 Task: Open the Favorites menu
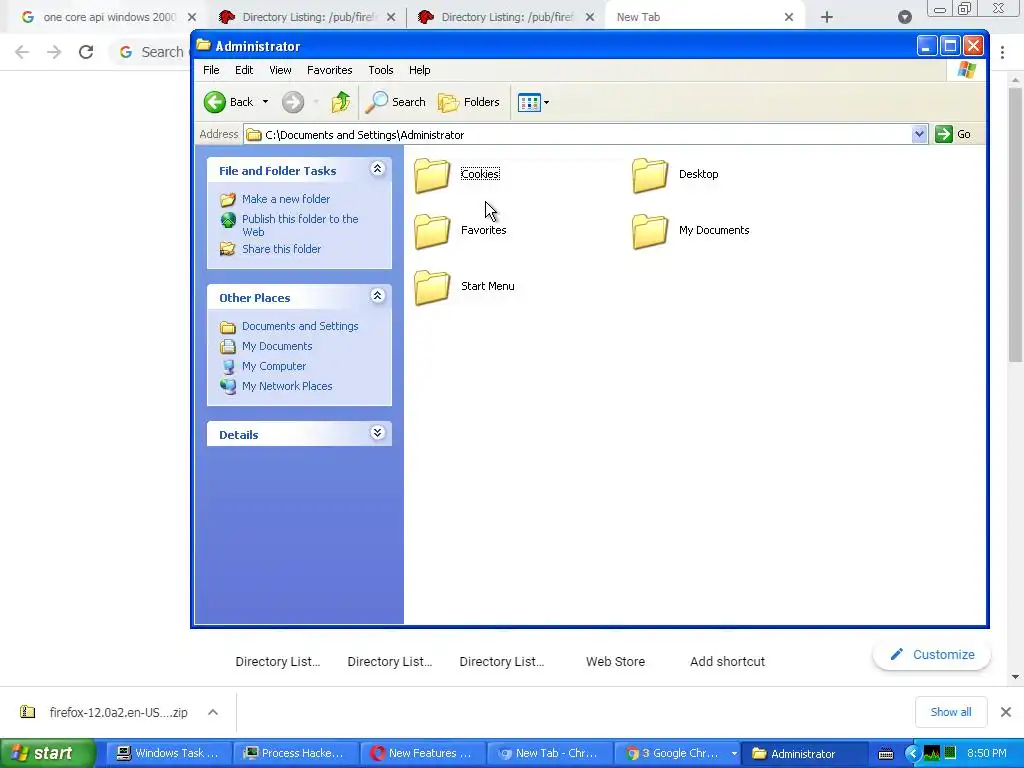pos(329,70)
